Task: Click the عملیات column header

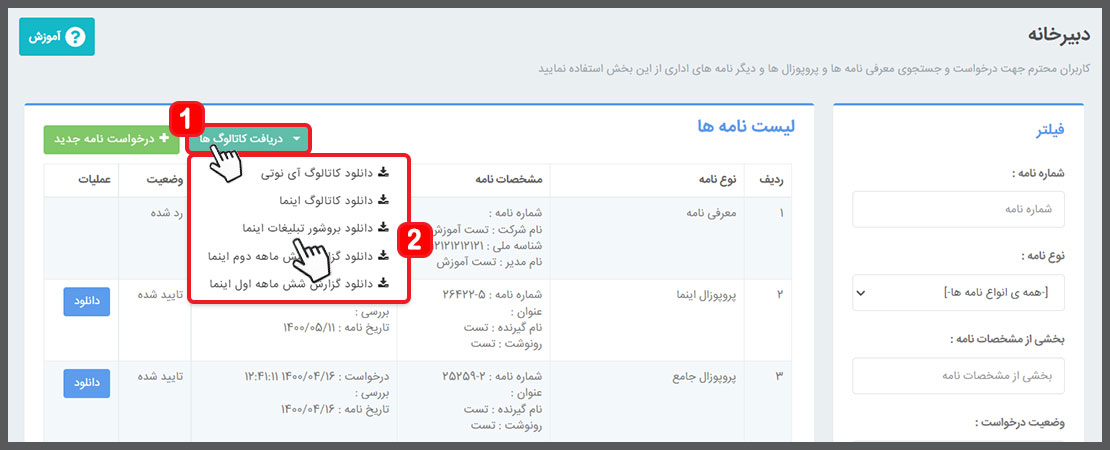Action: 82,179
